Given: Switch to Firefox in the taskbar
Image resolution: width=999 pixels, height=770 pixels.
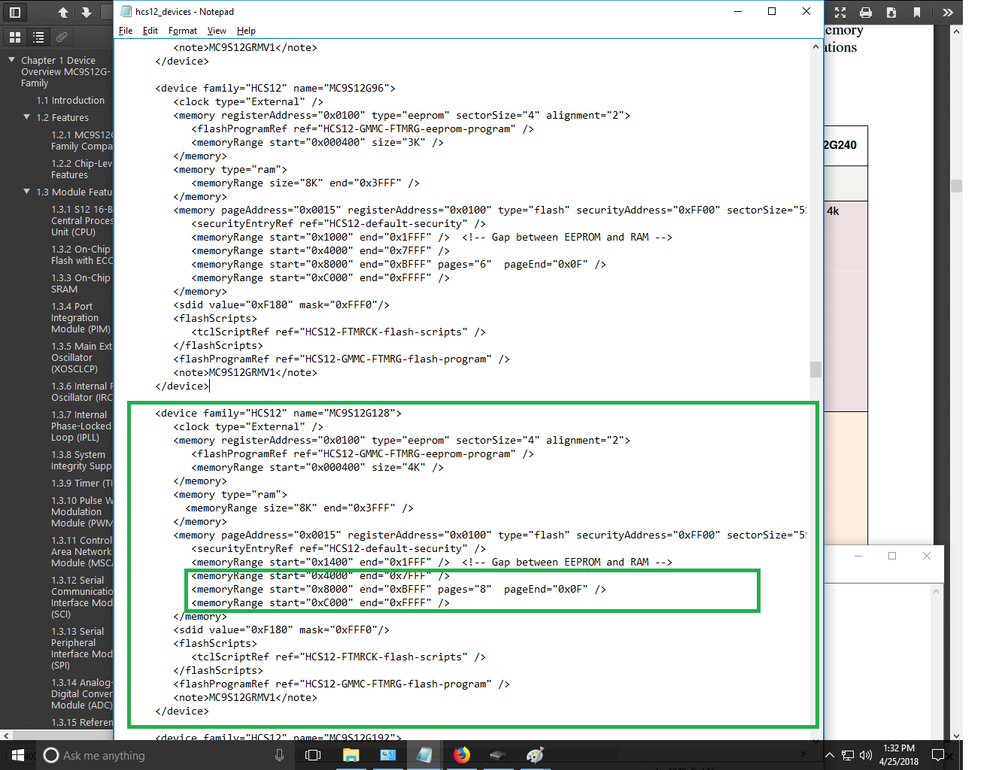Looking at the screenshot, I should (x=461, y=755).
